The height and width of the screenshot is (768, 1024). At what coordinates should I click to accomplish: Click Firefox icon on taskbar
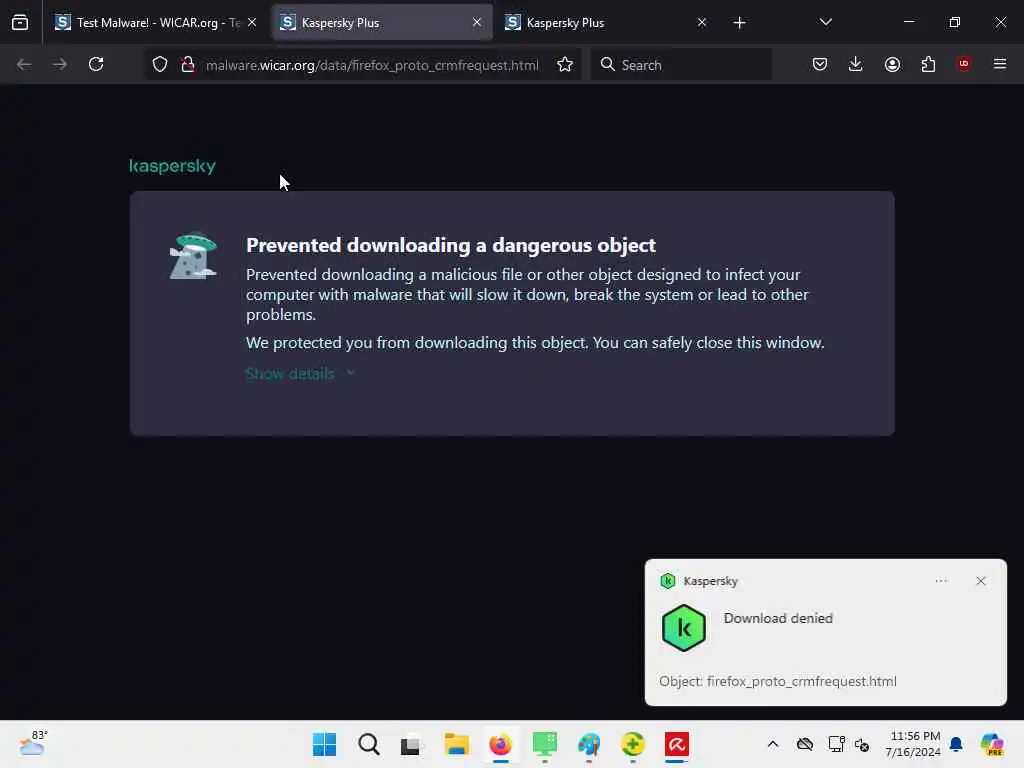(x=500, y=744)
